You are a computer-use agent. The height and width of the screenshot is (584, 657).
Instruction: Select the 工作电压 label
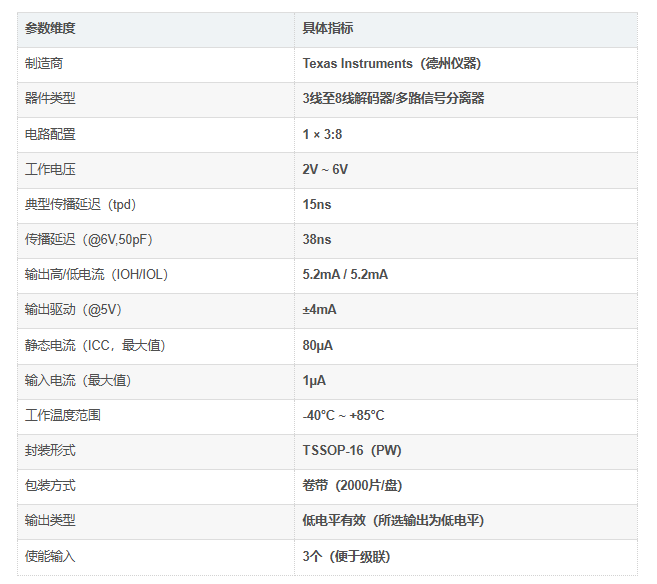pos(50,170)
